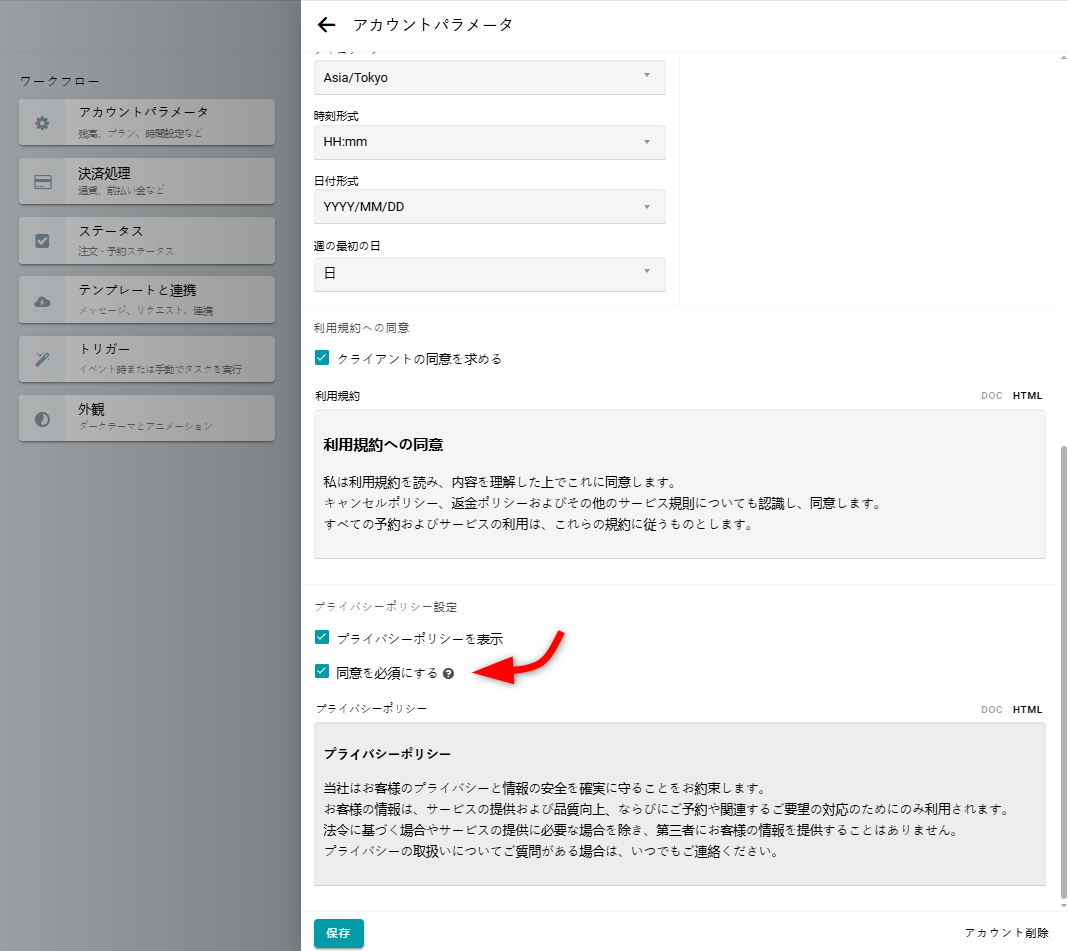
Task: Open the YYYY/MM/DD date format dropdown
Action: (x=489, y=207)
